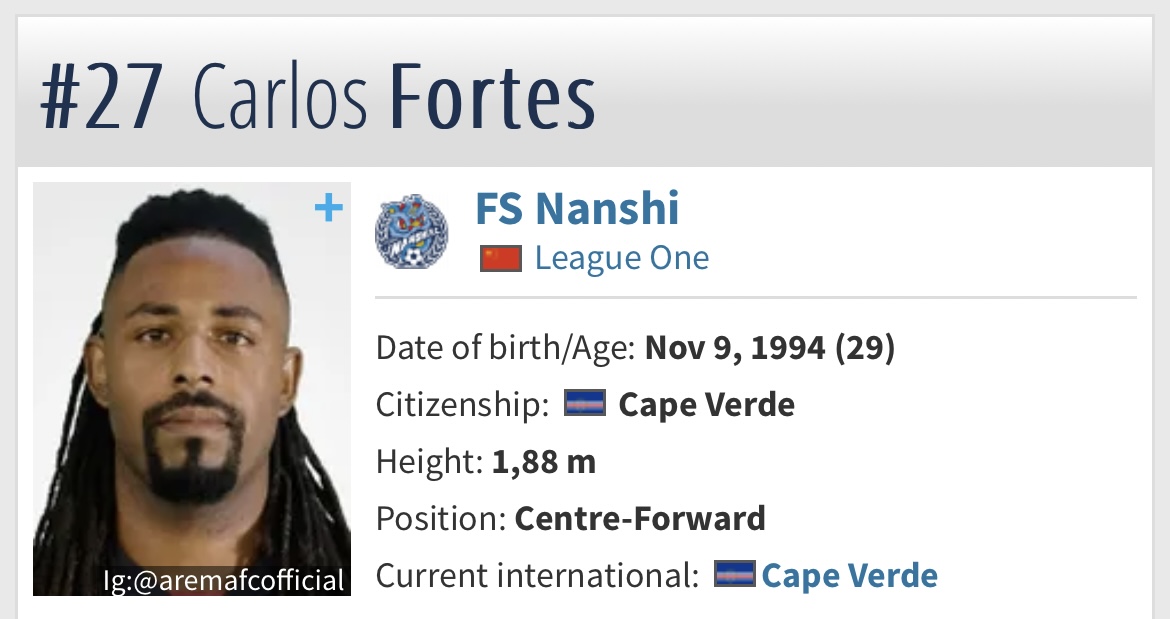The image size is (1170, 619).
Task: Click the Current international label
Action: pos(536,576)
